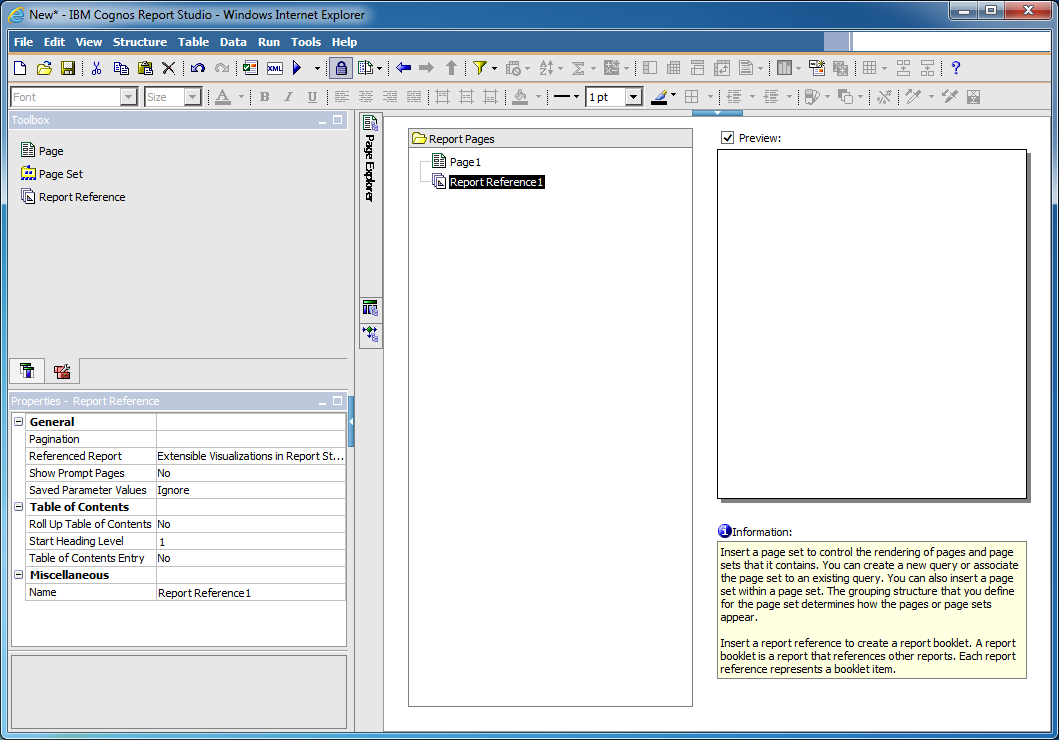Collapse the Table of Contents properties group
The image size is (1059, 740).
tap(19, 506)
